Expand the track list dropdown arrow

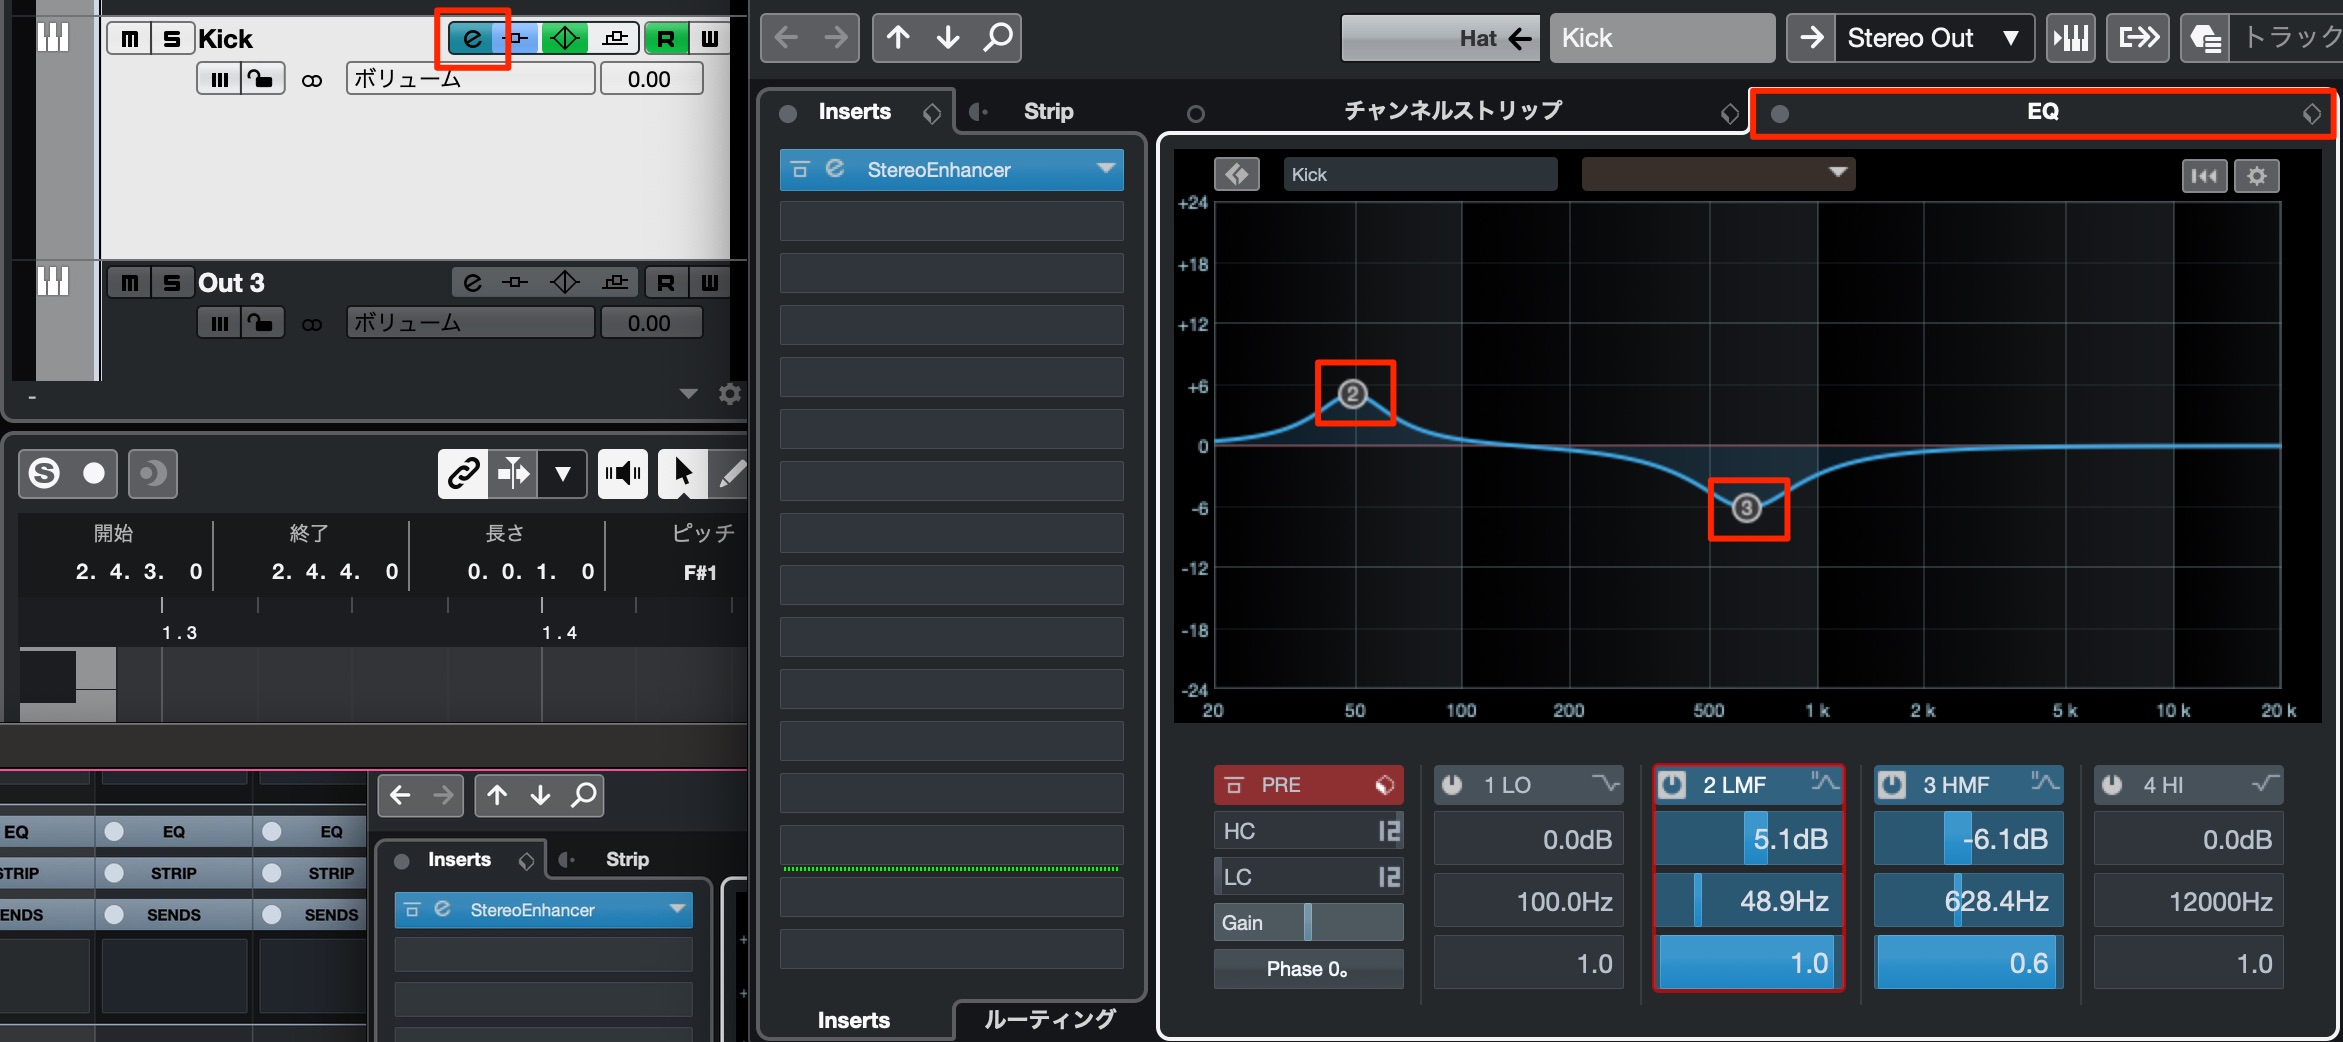(688, 394)
